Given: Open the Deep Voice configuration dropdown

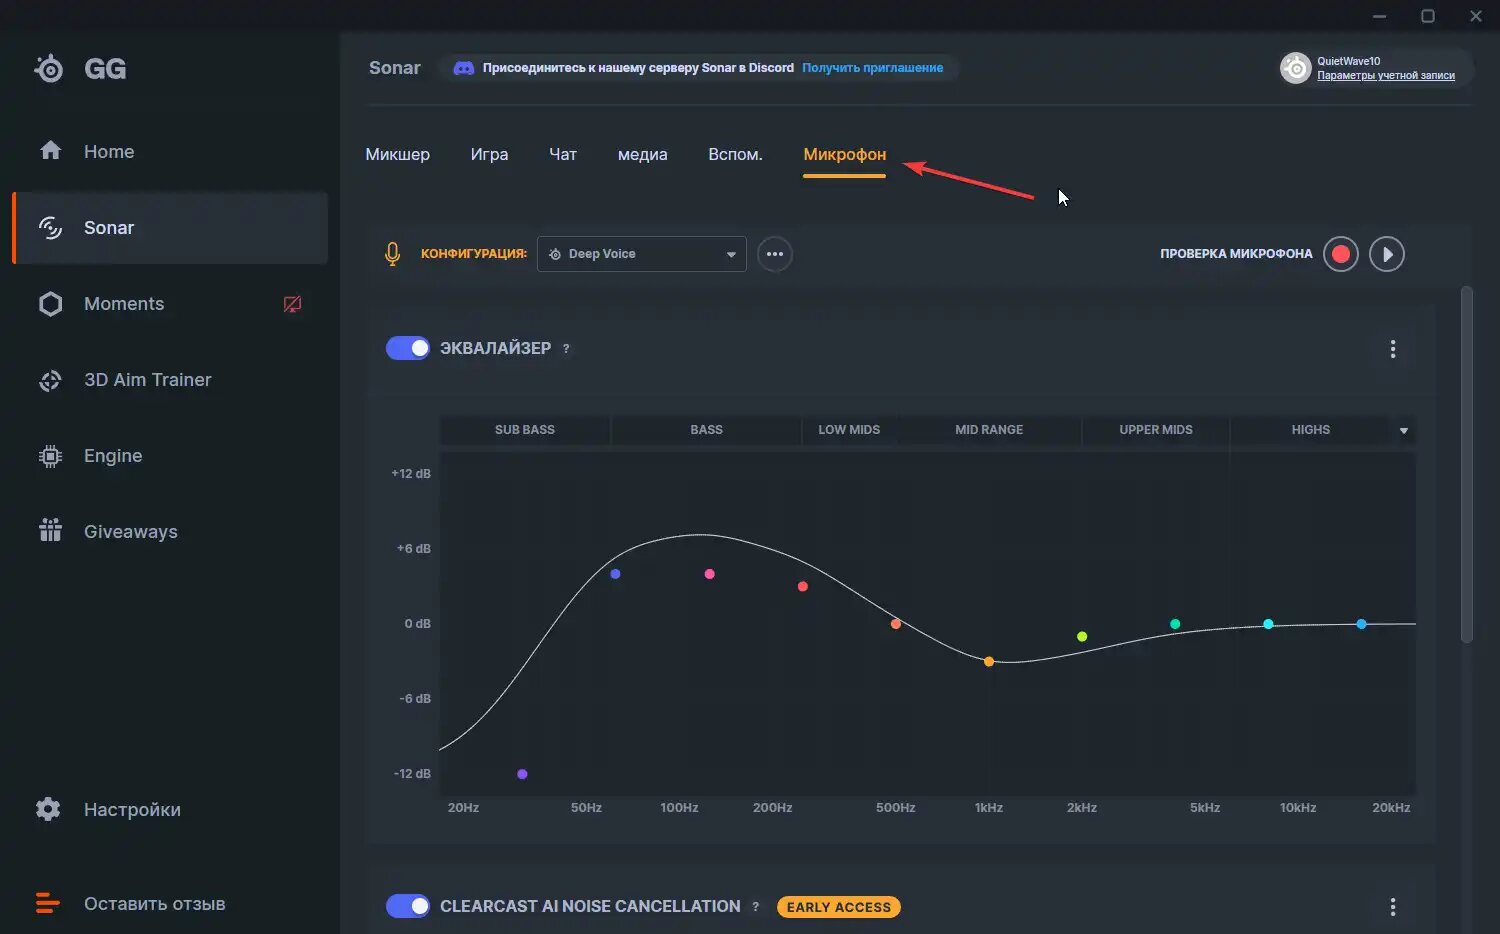Looking at the screenshot, I should click(642, 254).
